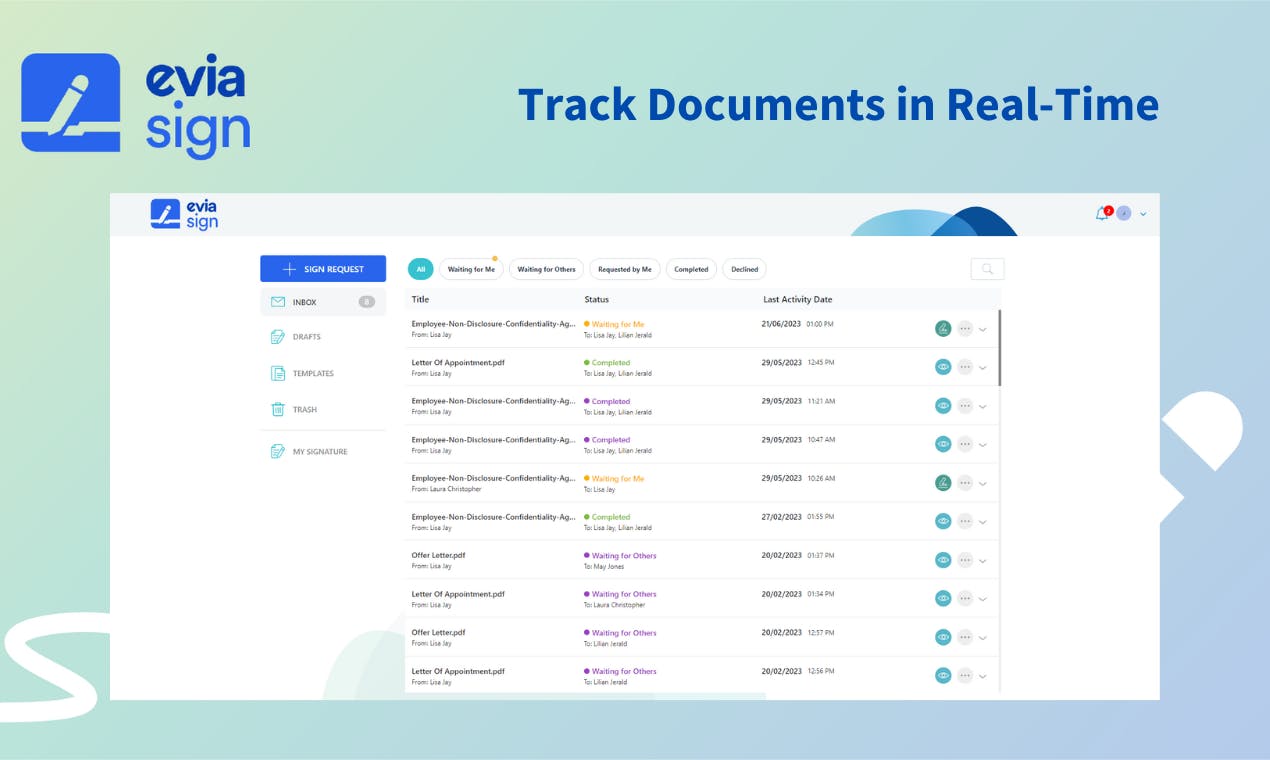Click the Sign Request button
Viewport: 1270px width, 760px height.
(323, 269)
